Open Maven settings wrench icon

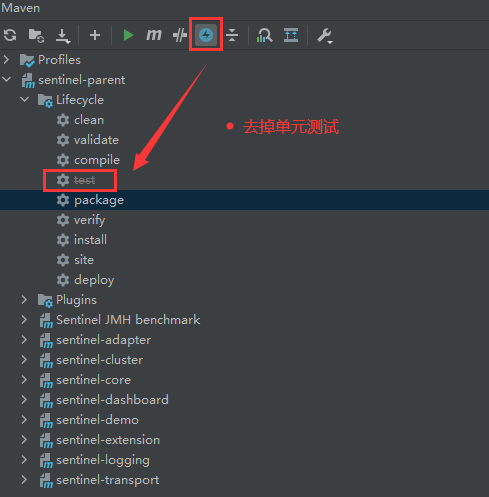(325, 36)
